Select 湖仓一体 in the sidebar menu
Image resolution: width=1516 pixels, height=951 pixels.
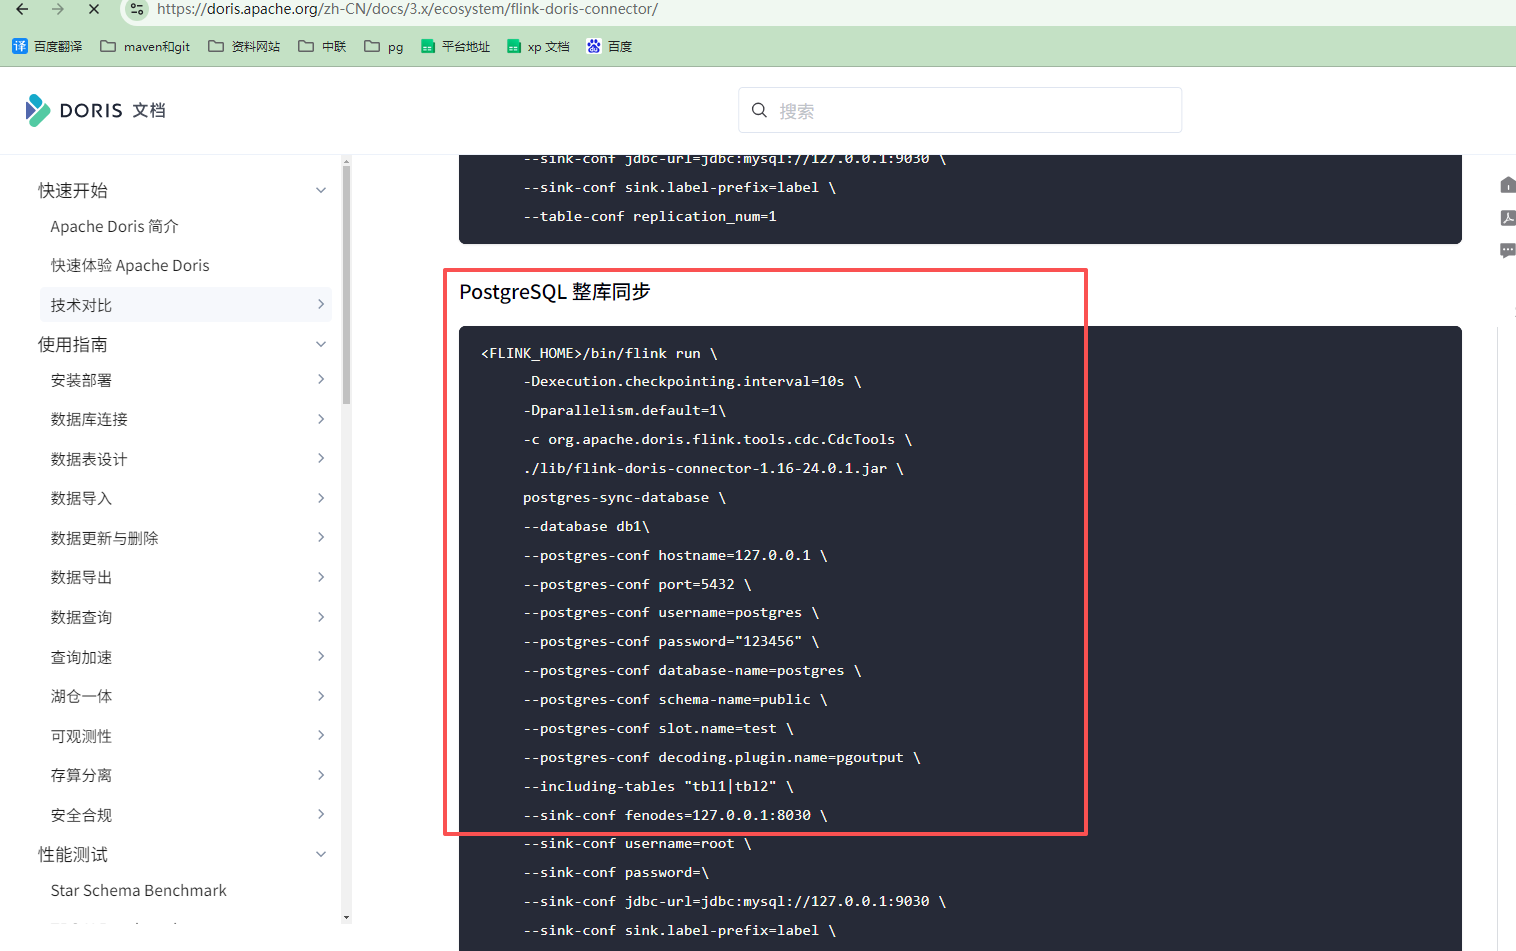82,696
